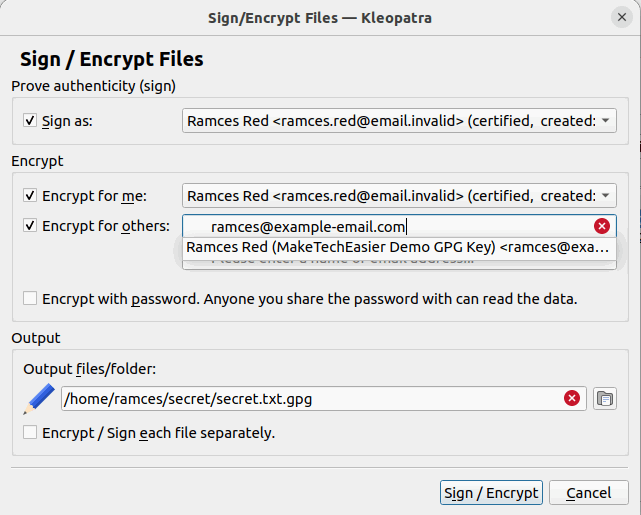The height and width of the screenshot is (515, 641).
Task: Click the blue pencil output icon
Action: point(38,398)
